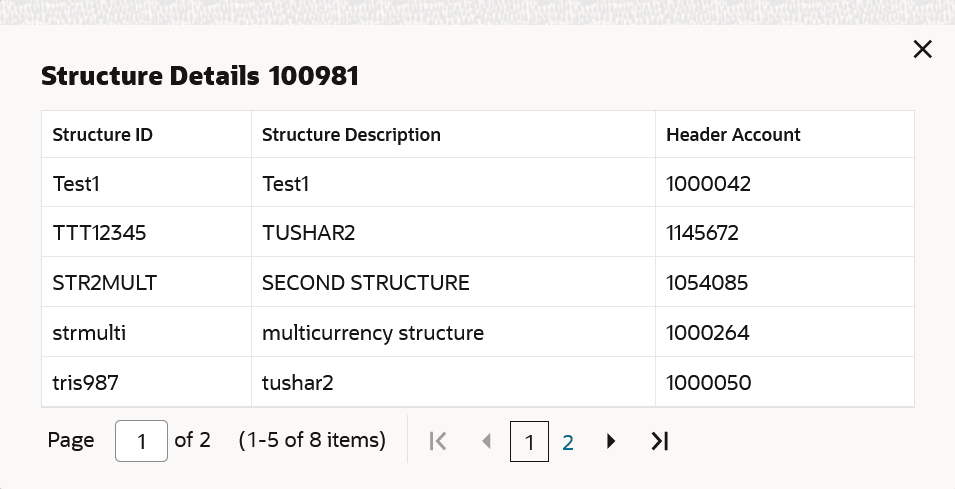Click the SECOND STRUCTURE description cell
The image size is (955, 489).
tap(366, 283)
